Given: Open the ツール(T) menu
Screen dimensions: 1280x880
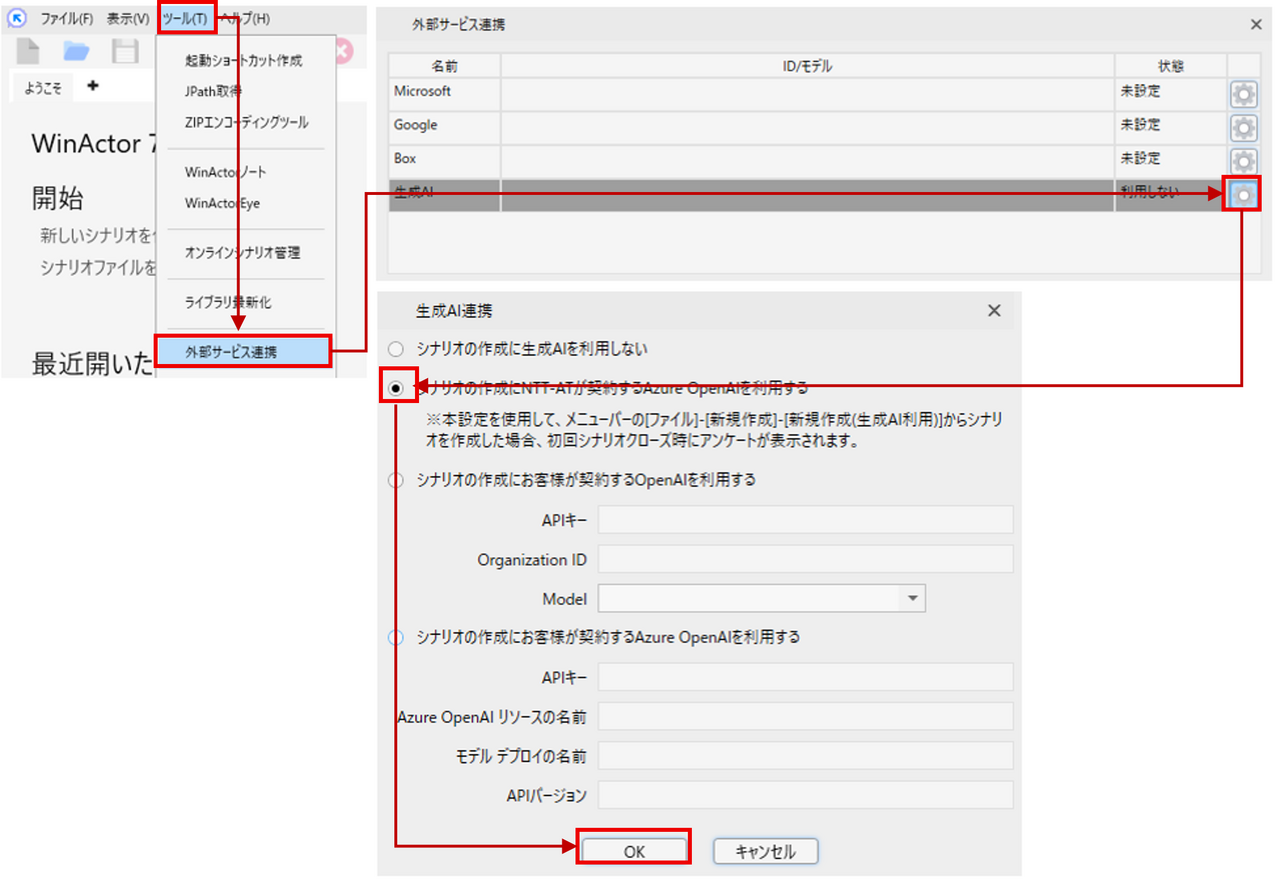Looking at the screenshot, I should (x=185, y=19).
